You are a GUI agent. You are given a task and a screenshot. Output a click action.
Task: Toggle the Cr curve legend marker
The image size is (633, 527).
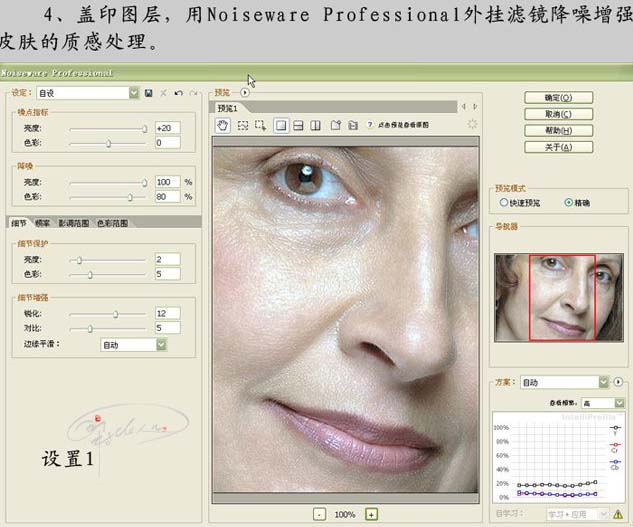click(x=615, y=447)
